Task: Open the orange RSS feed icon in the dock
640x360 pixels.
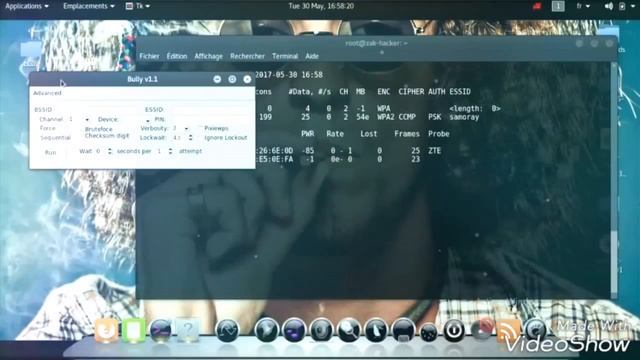Action: pos(508,331)
